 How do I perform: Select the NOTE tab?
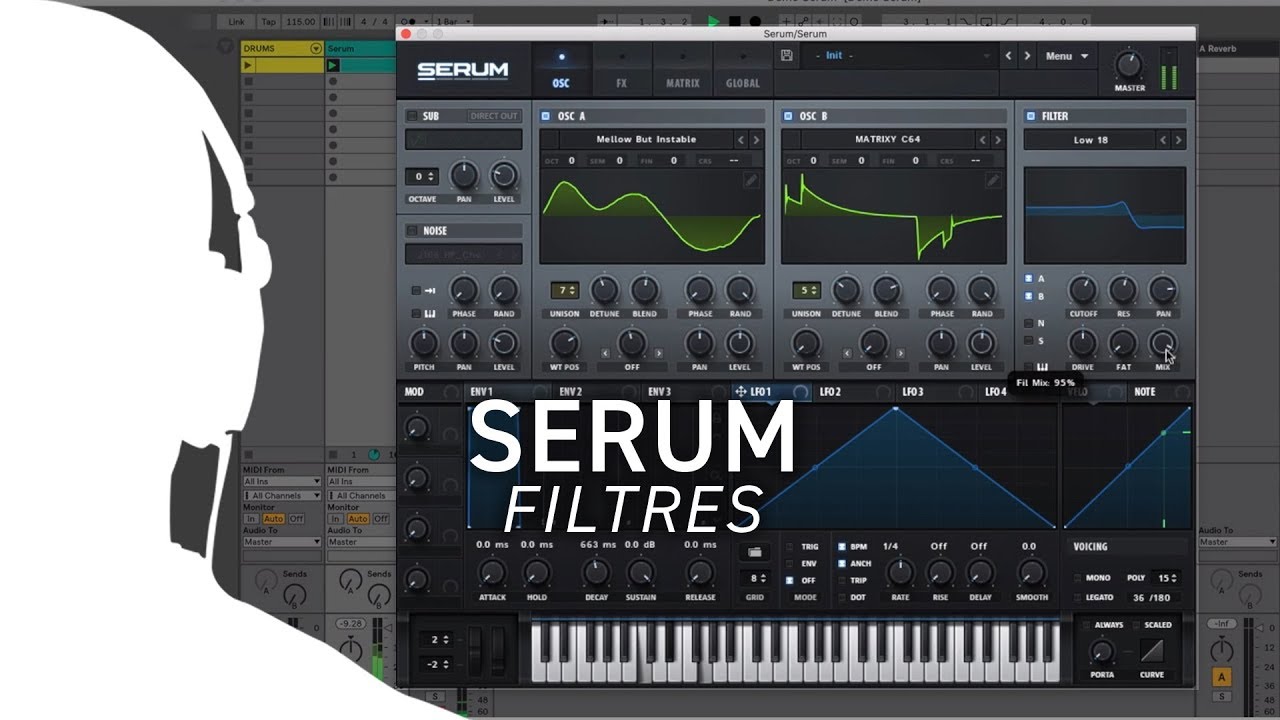(x=1145, y=392)
